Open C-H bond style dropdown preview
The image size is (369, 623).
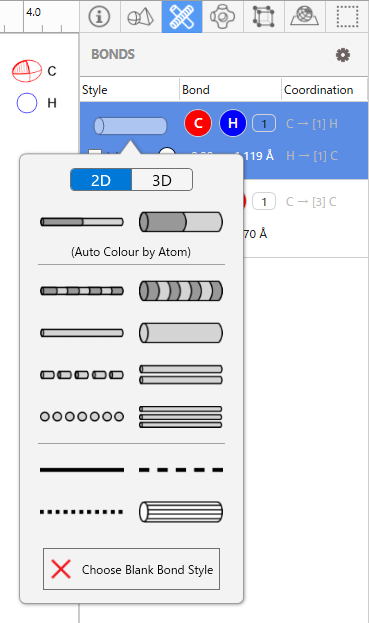click(x=130, y=126)
